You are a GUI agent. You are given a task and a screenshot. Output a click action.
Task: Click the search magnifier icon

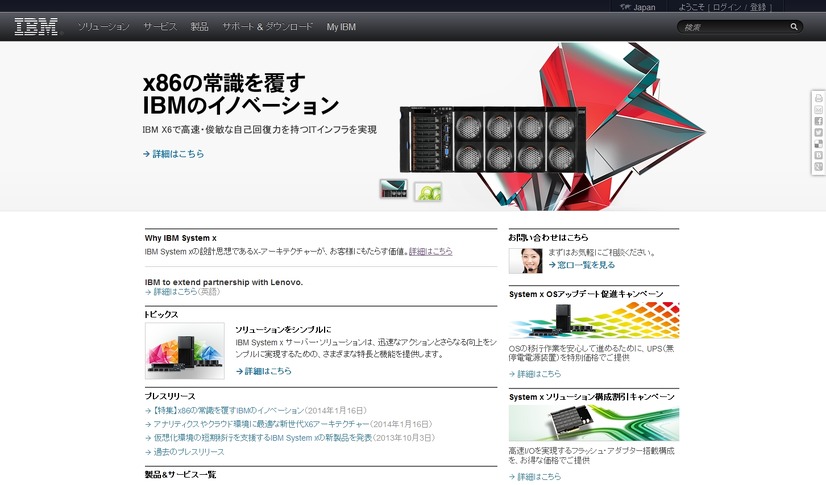794,26
